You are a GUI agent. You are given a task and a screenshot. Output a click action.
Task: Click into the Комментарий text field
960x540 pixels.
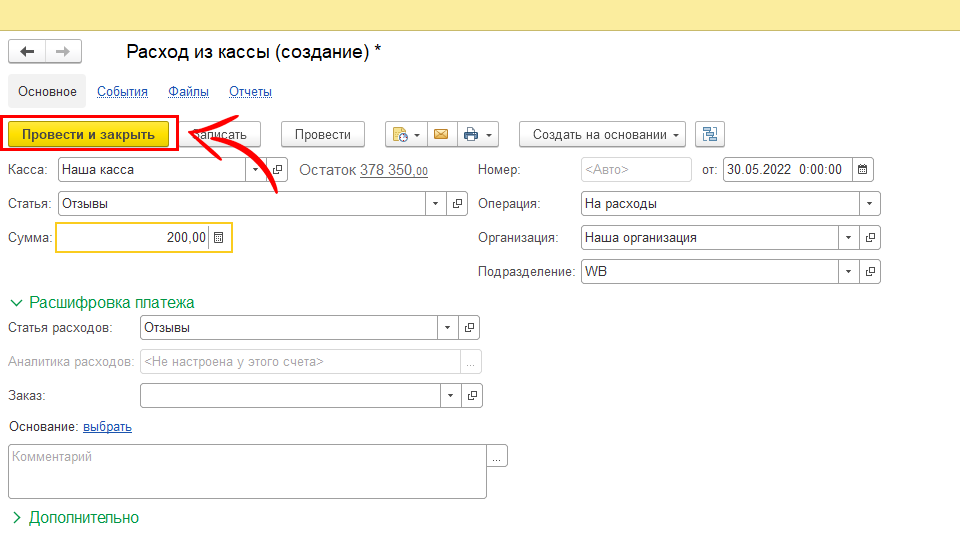[x=247, y=472]
